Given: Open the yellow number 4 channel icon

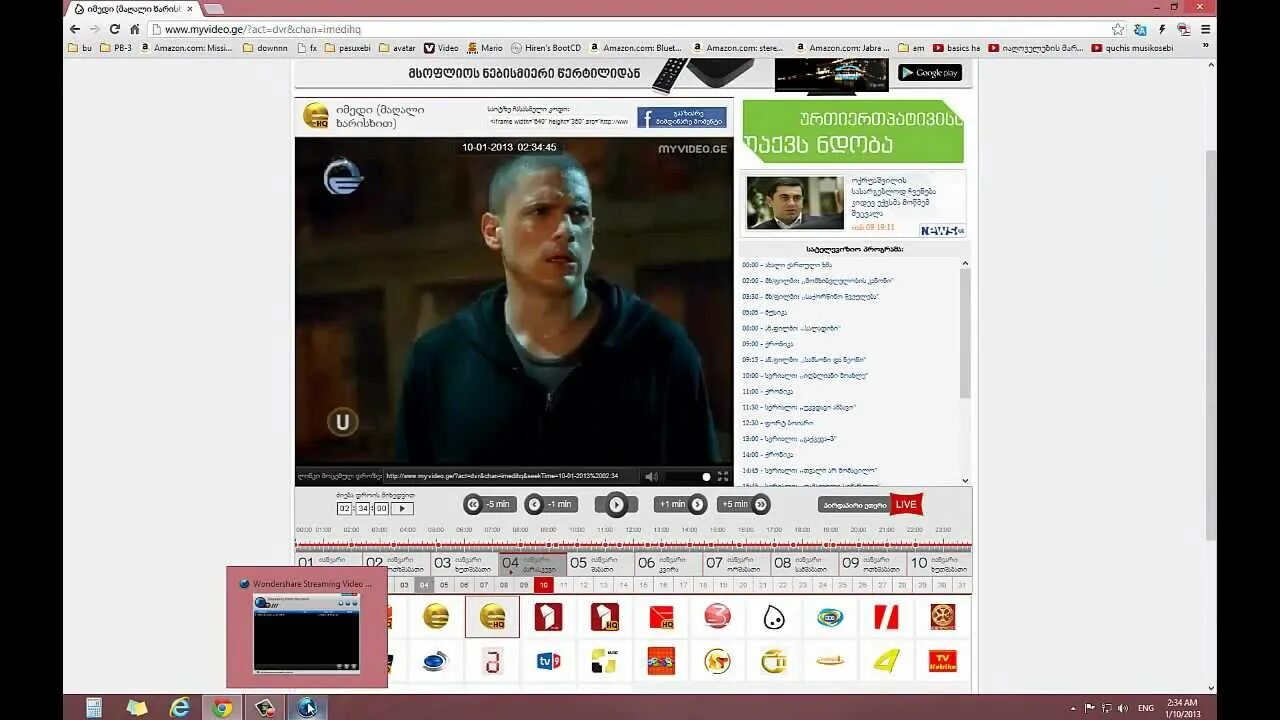Looking at the screenshot, I should 886,661.
